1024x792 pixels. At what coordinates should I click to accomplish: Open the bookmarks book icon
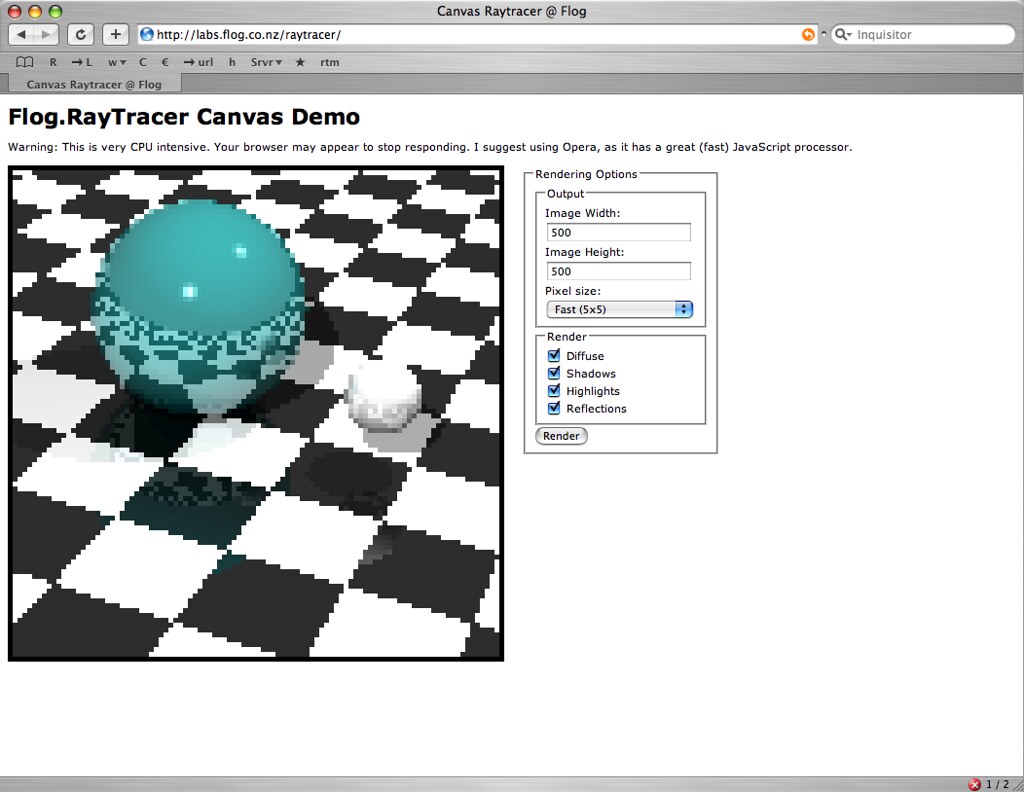(x=25, y=62)
